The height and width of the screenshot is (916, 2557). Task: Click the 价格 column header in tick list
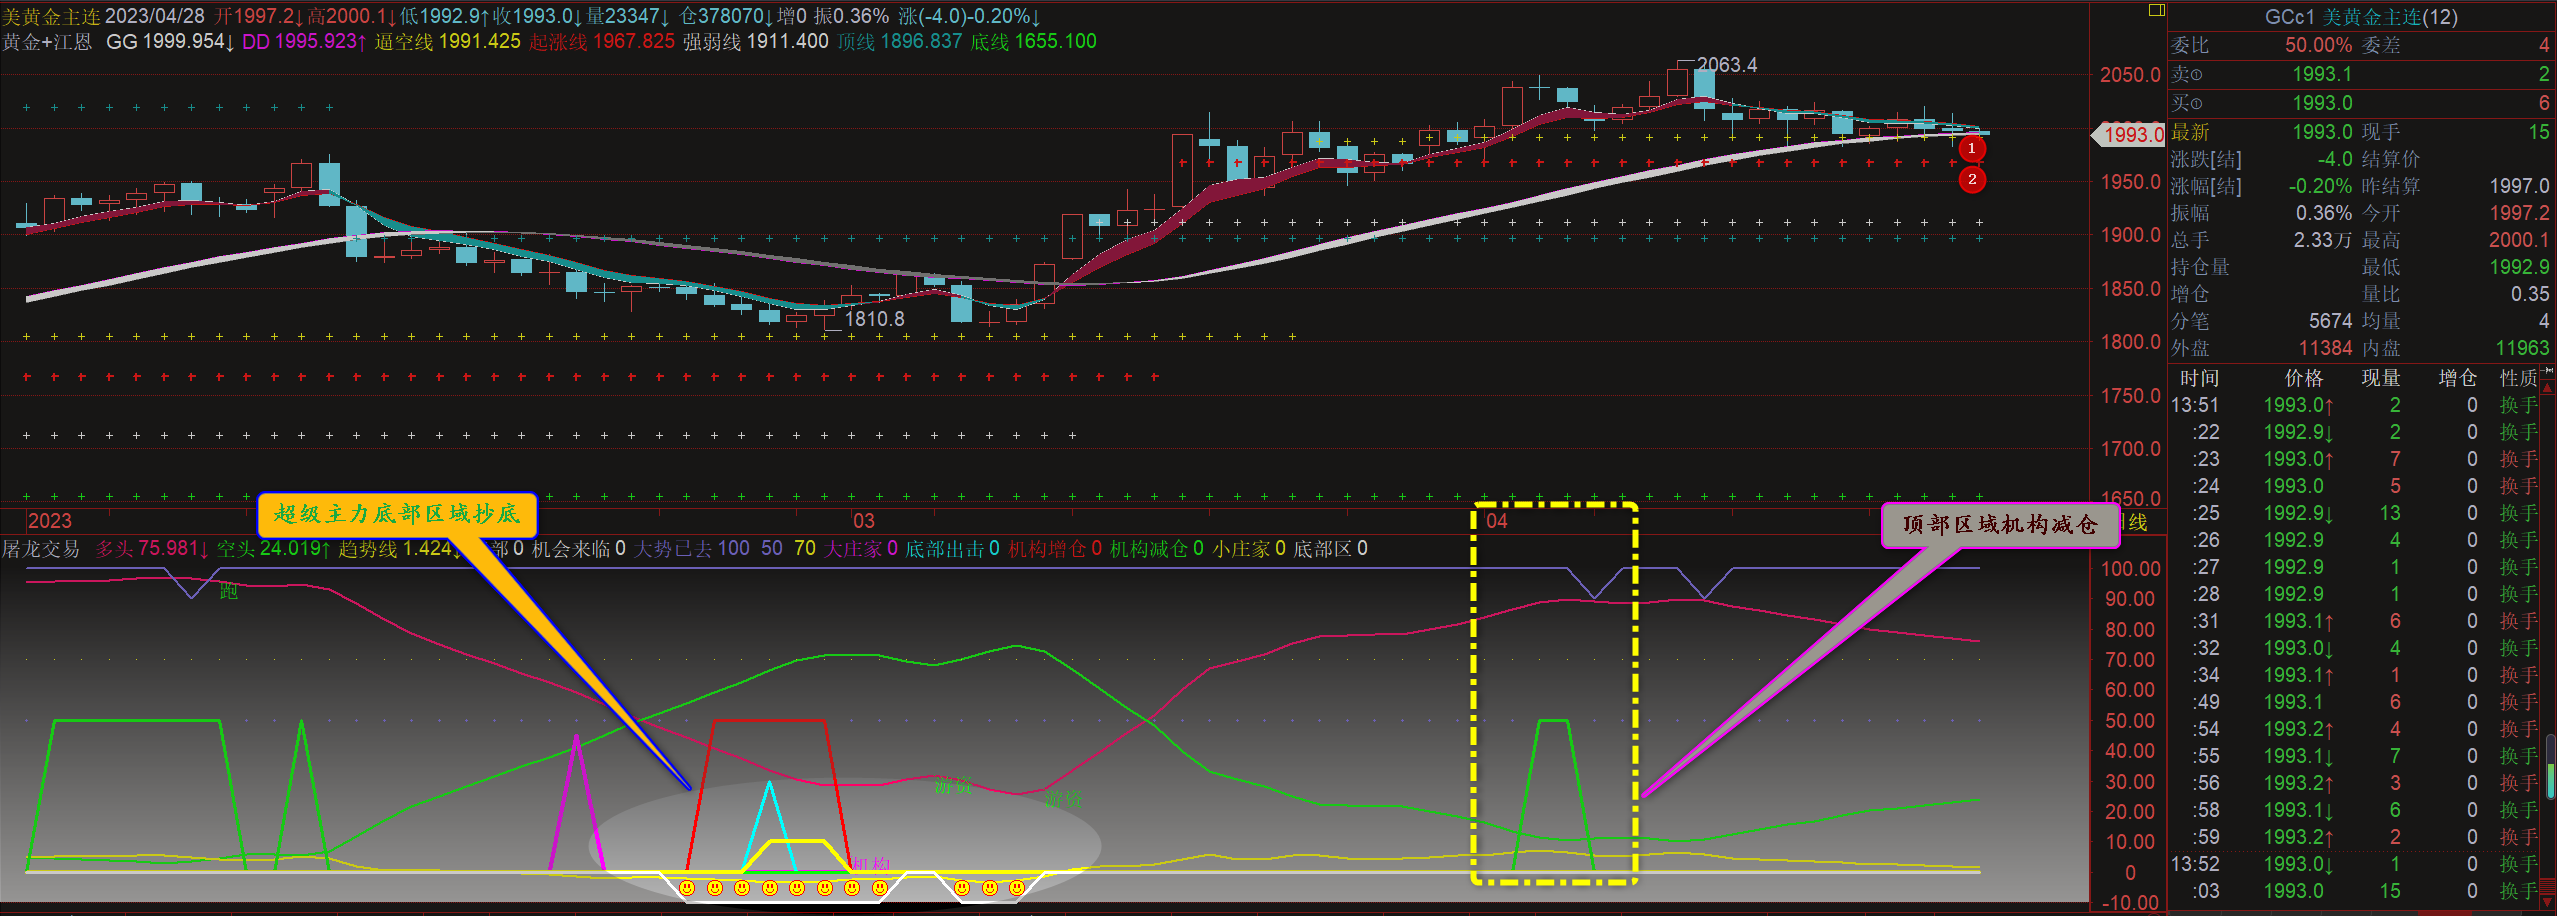[2304, 378]
